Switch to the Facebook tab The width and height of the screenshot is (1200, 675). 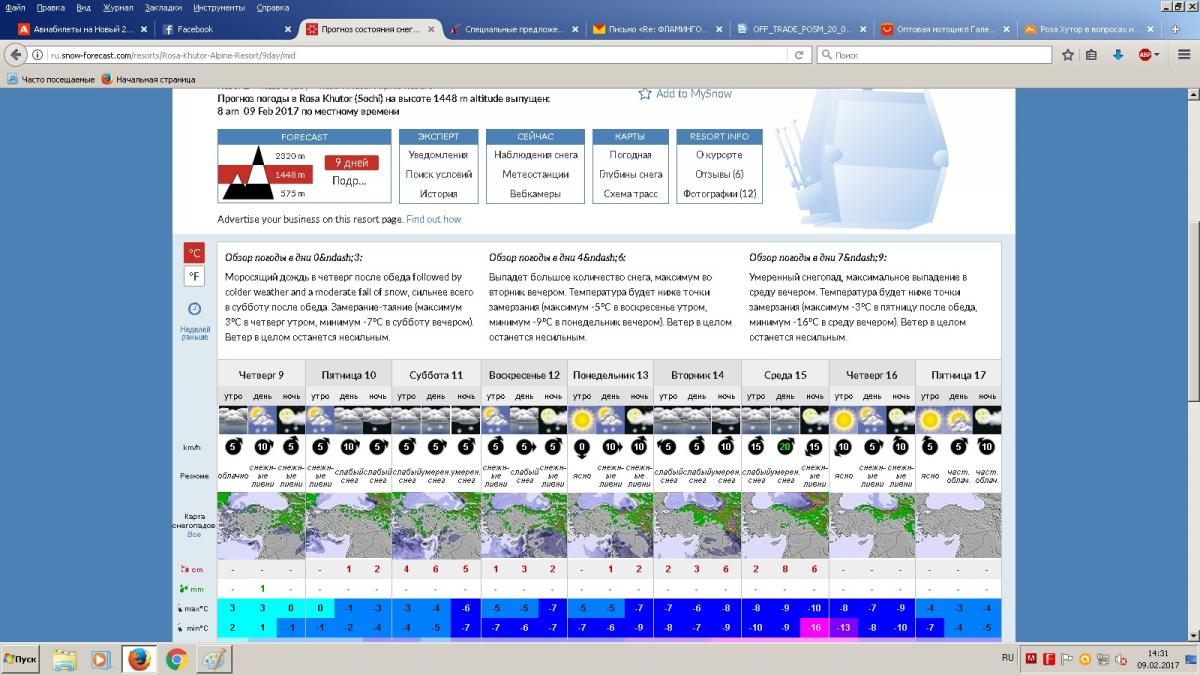pyautogui.click(x=226, y=29)
